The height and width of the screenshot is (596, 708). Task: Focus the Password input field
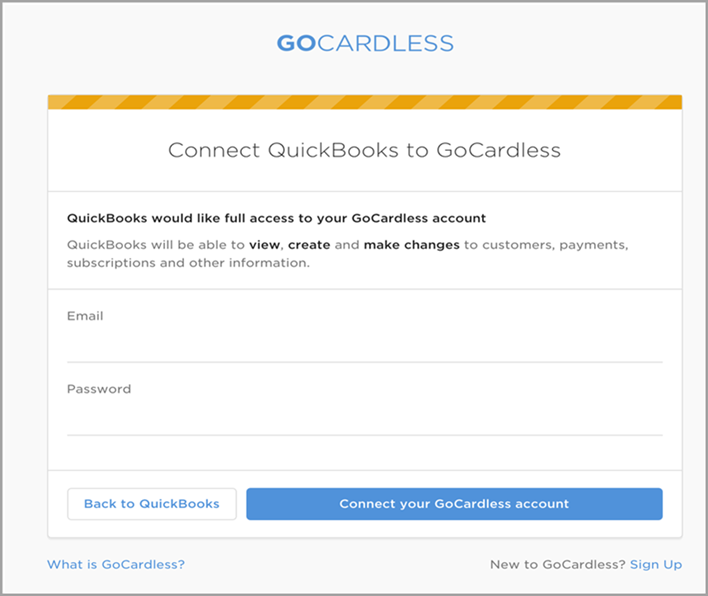coord(365,418)
